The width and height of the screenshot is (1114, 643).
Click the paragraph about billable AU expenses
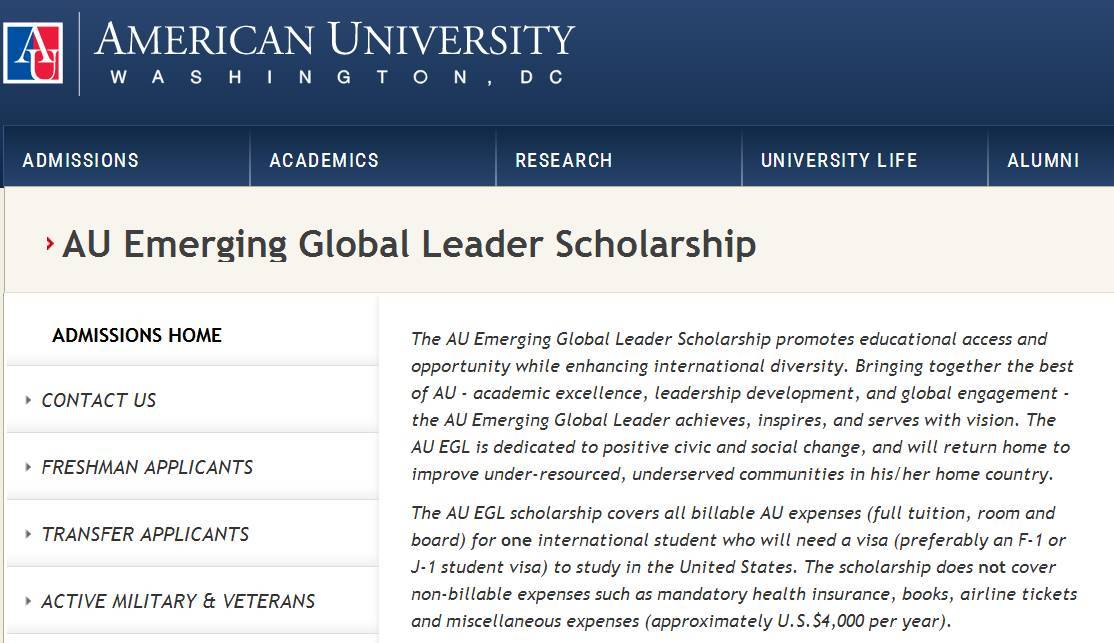(744, 567)
